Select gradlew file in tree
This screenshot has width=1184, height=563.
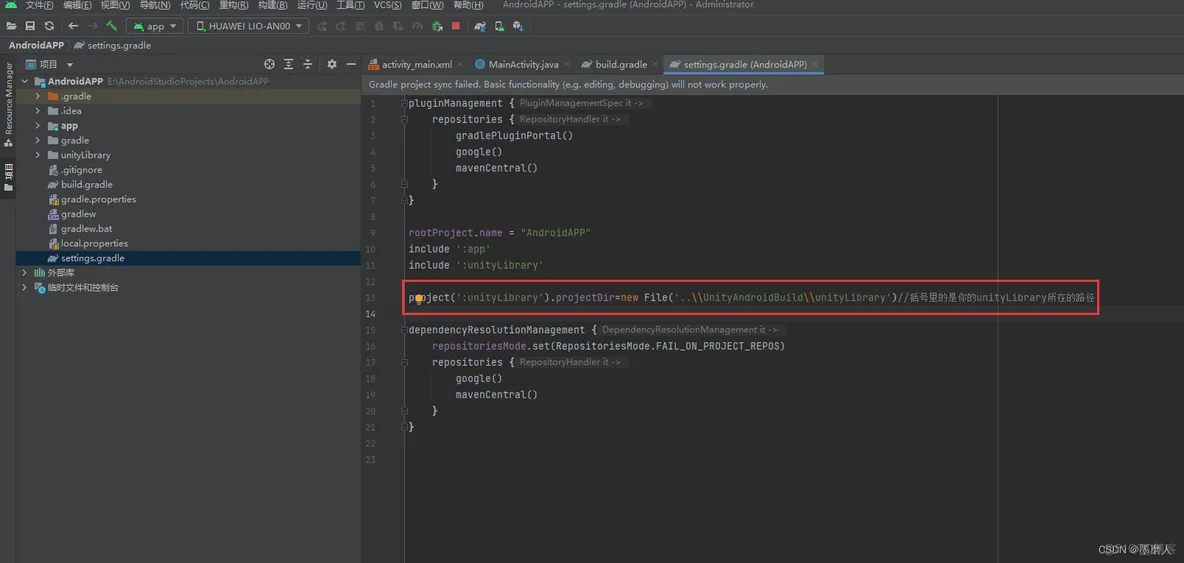pyautogui.click(x=79, y=214)
